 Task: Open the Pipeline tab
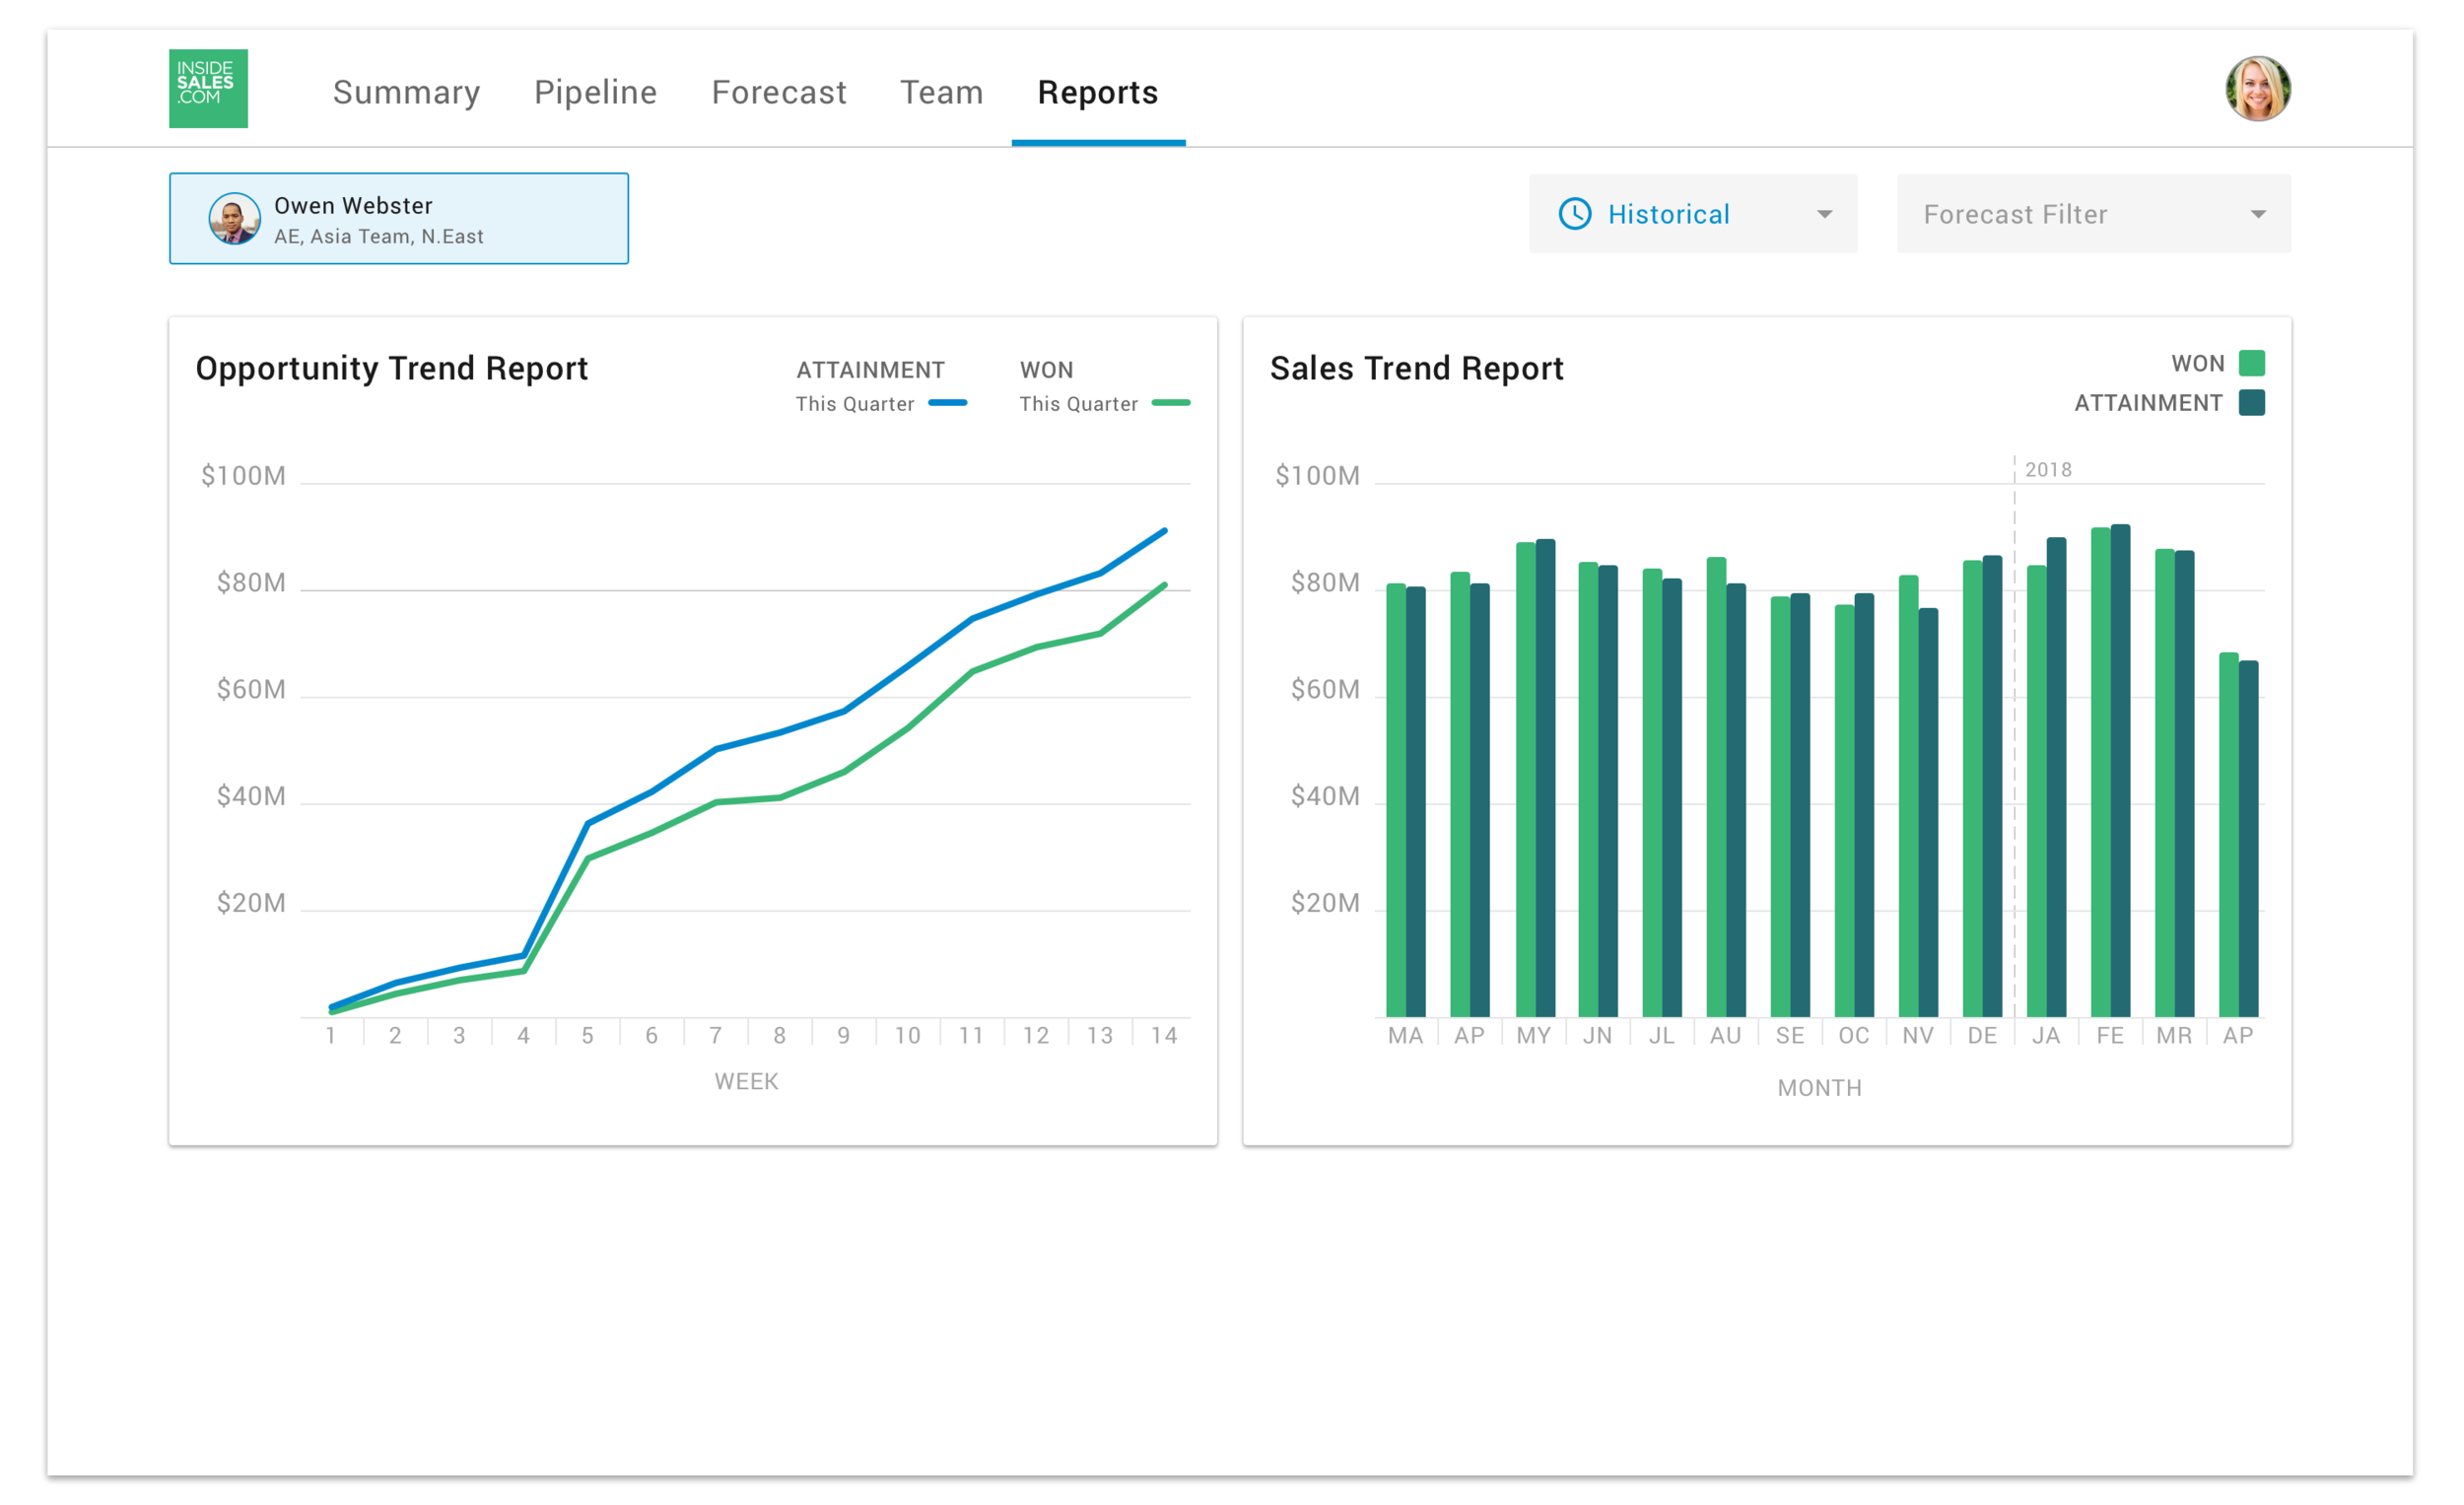tap(595, 92)
